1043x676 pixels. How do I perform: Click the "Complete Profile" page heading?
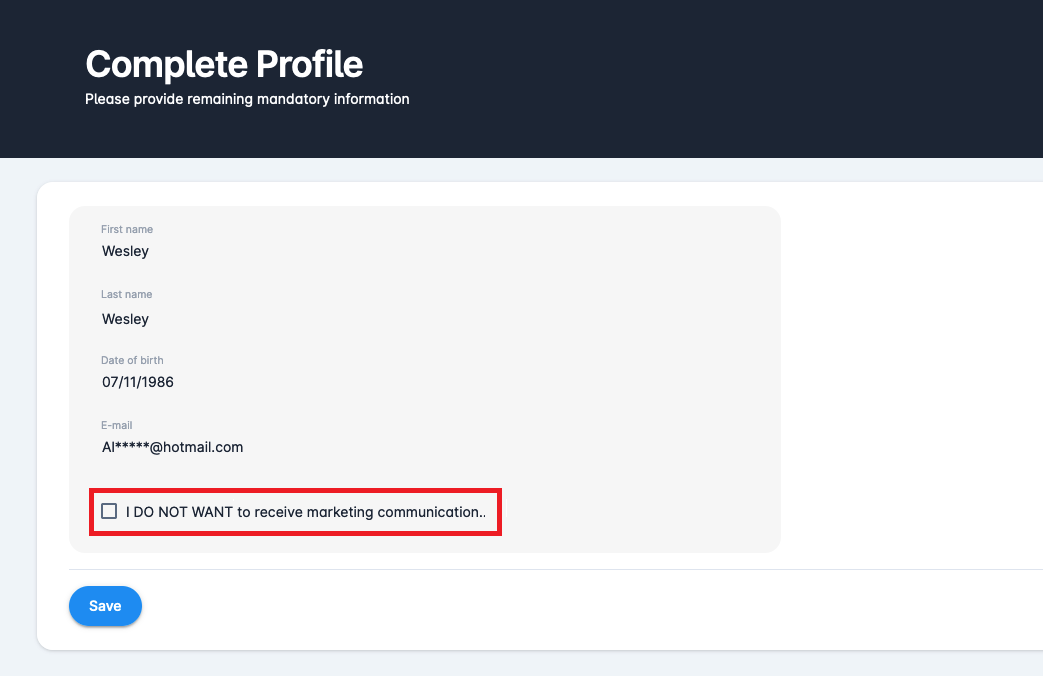tap(224, 64)
